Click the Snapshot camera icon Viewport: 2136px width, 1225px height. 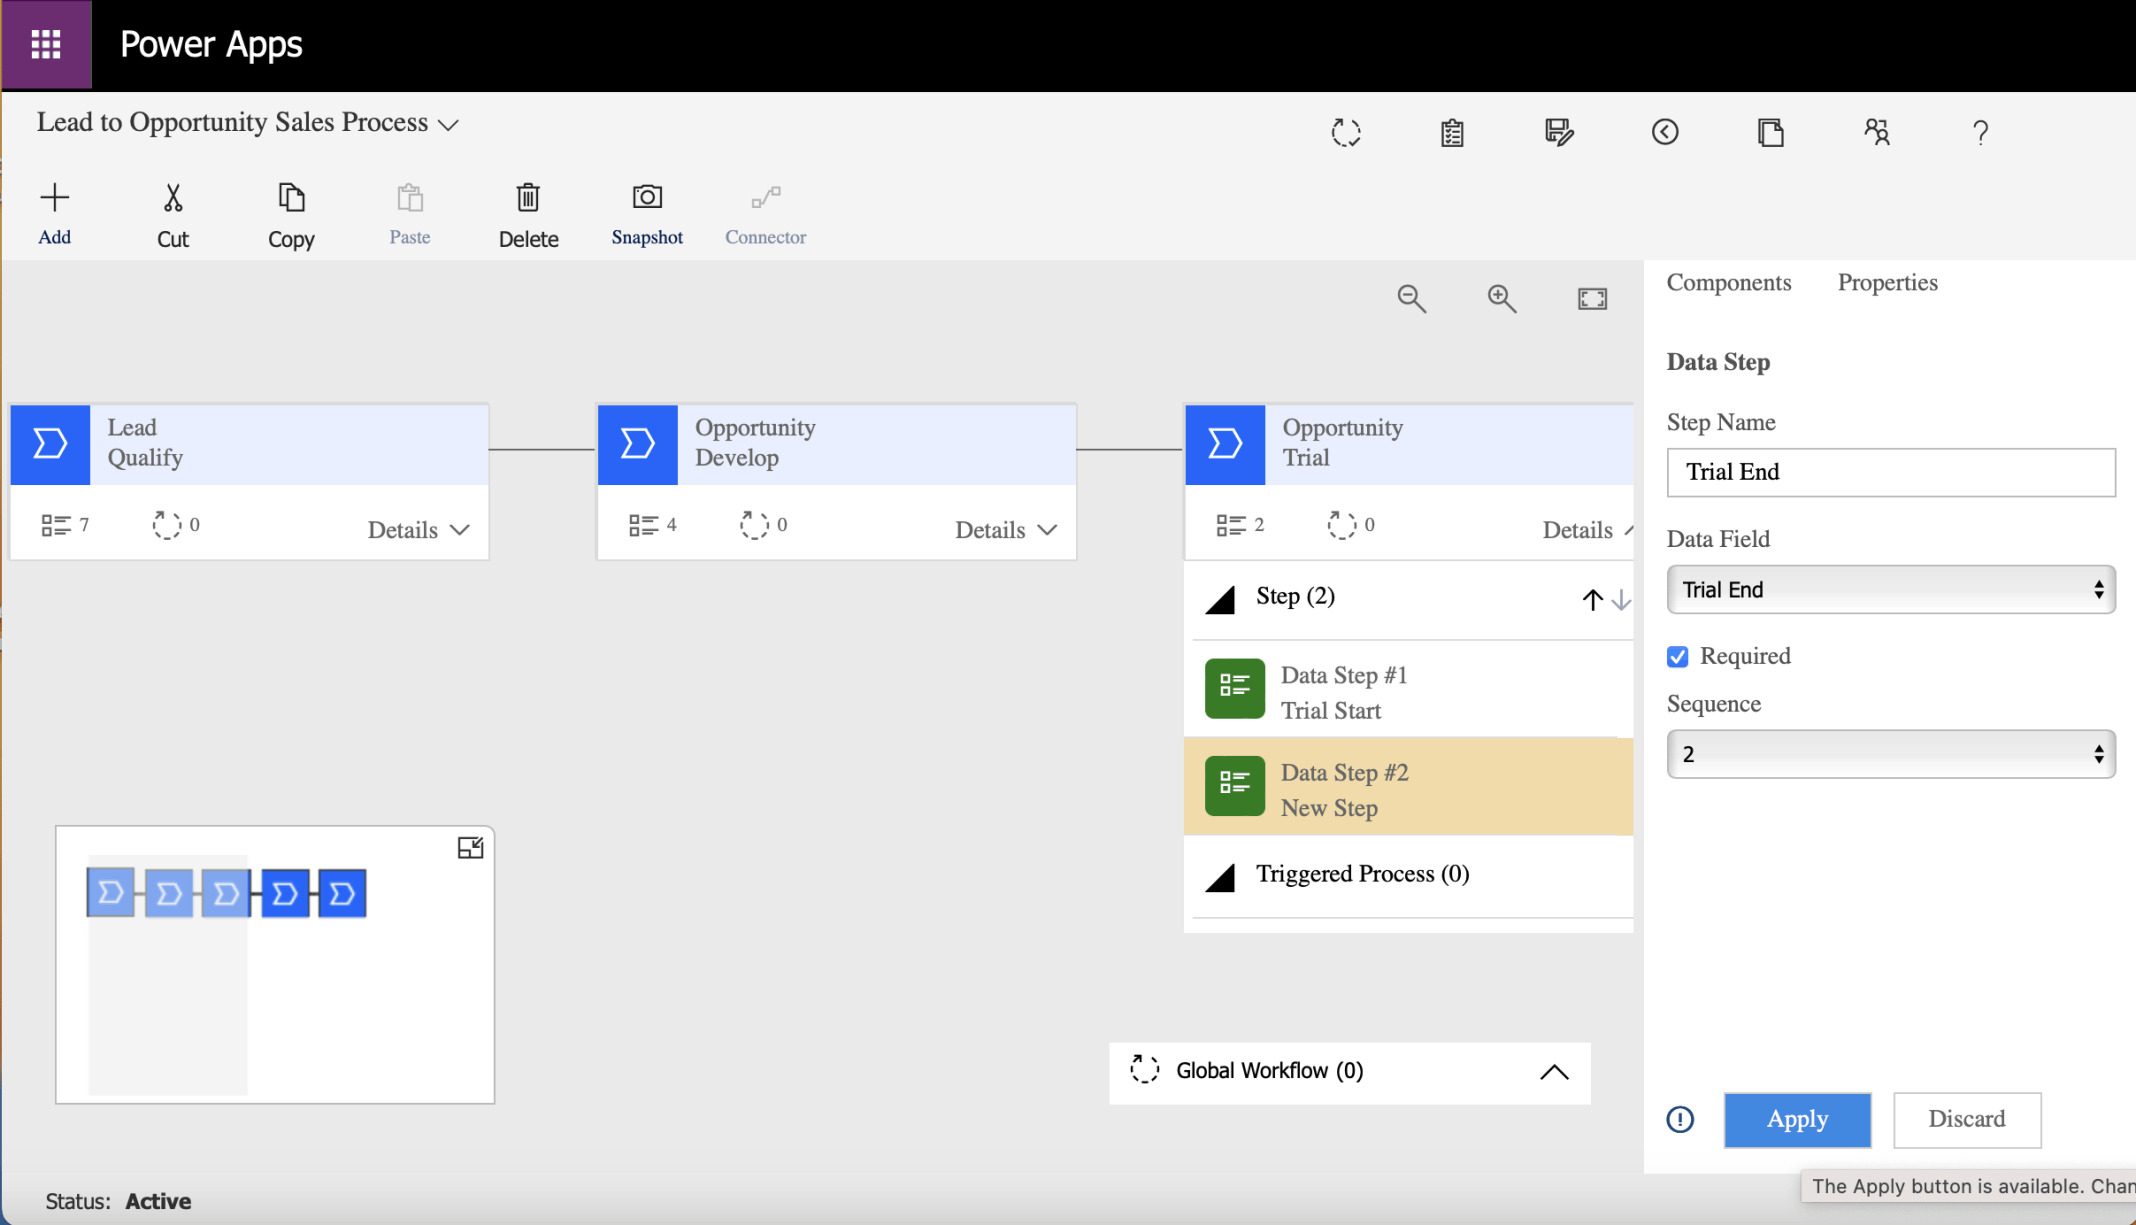coord(647,197)
